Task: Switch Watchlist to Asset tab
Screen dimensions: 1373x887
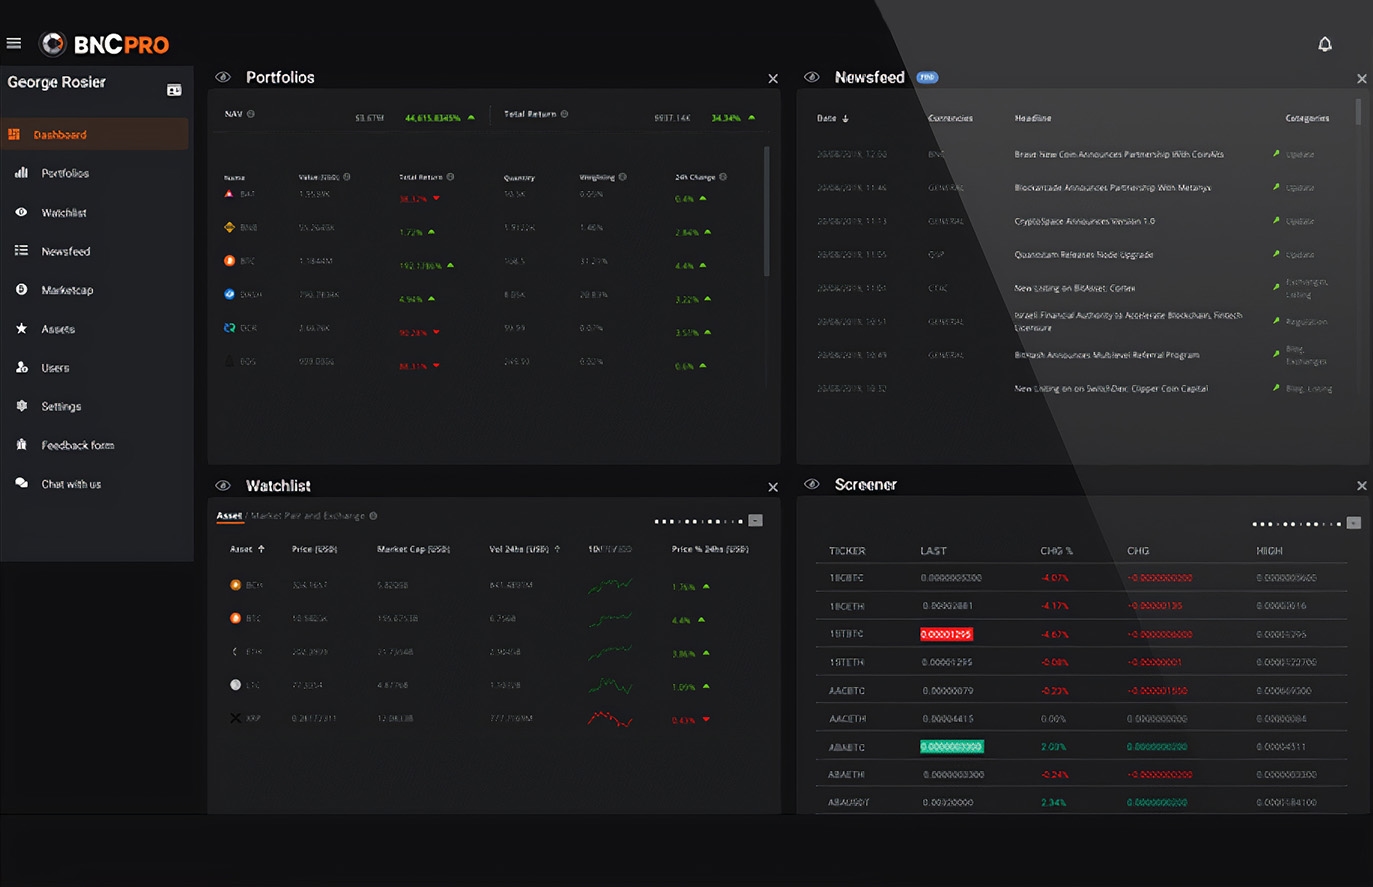Action: click(229, 516)
